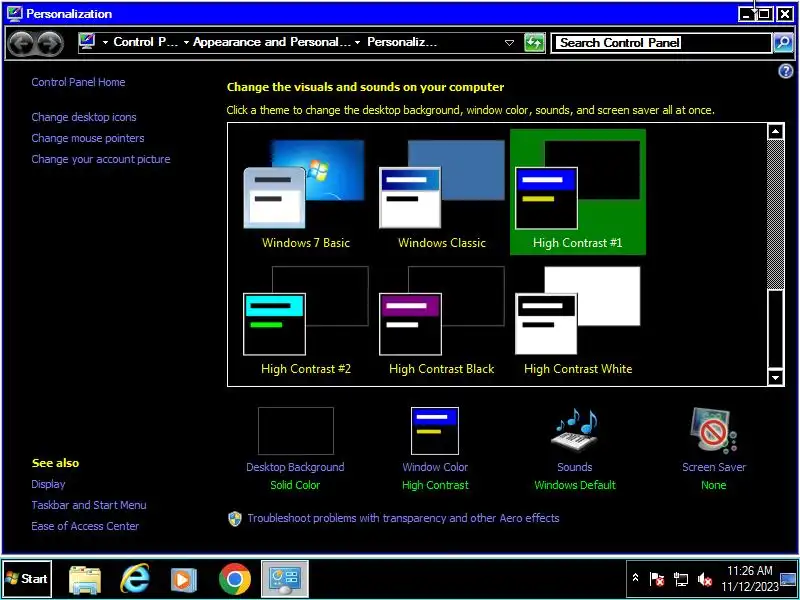Image resolution: width=800 pixels, height=600 pixels.
Task: Expand dropdown before Appearance and Personal... breadcrumb
Action: click(x=186, y=42)
